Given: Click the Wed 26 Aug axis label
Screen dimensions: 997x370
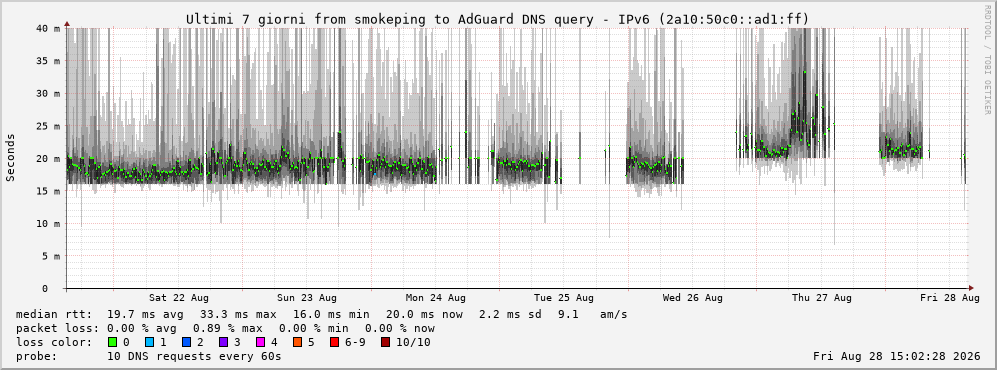Looking at the screenshot, I should click(692, 298).
